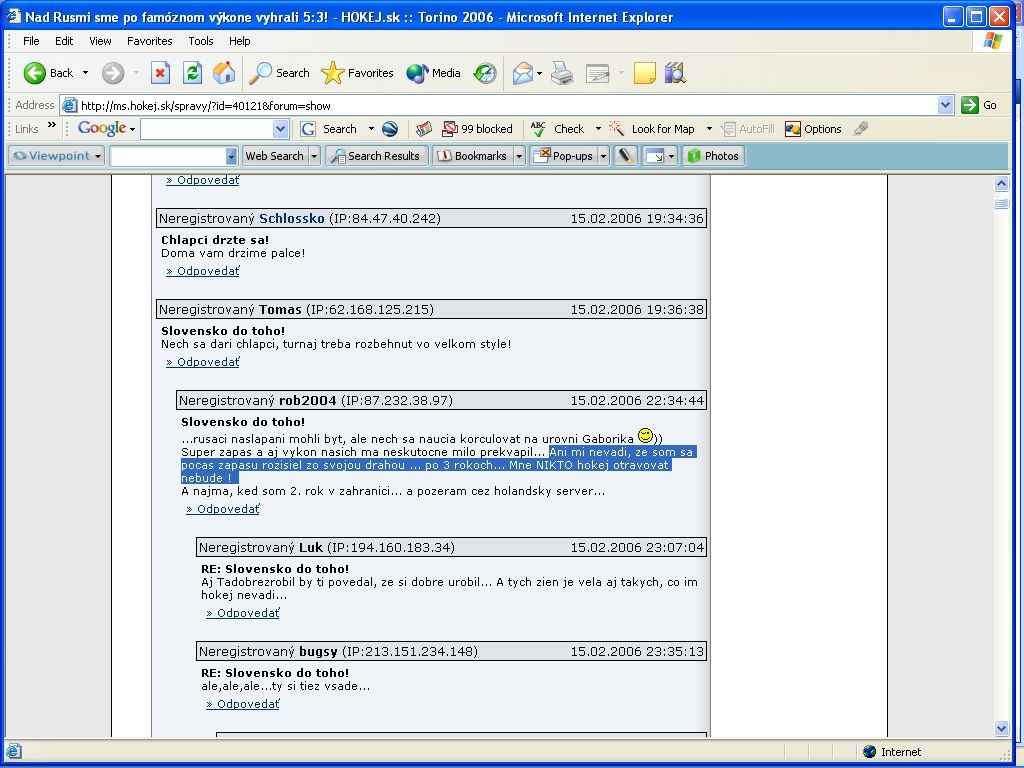Open the History icon in toolbar
The image size is (1024, 768).
(x=485, y=73)
